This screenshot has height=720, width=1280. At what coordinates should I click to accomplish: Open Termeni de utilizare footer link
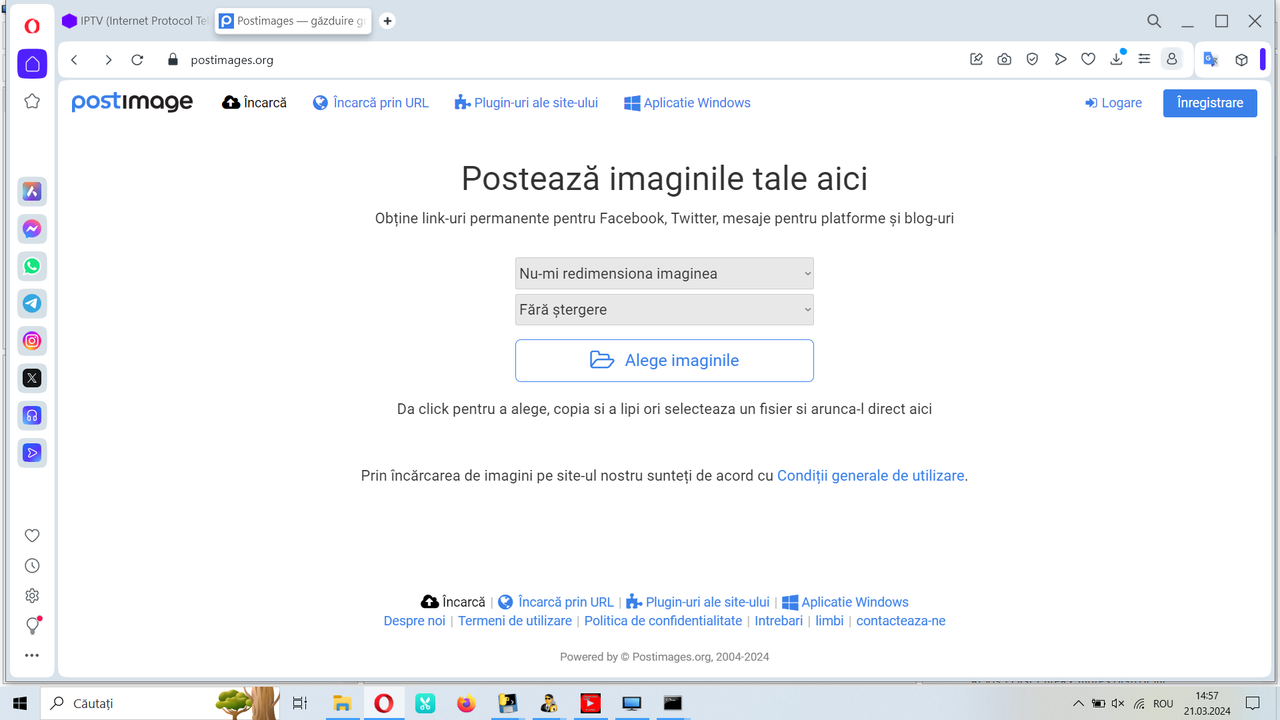click(x=515, y=621)
